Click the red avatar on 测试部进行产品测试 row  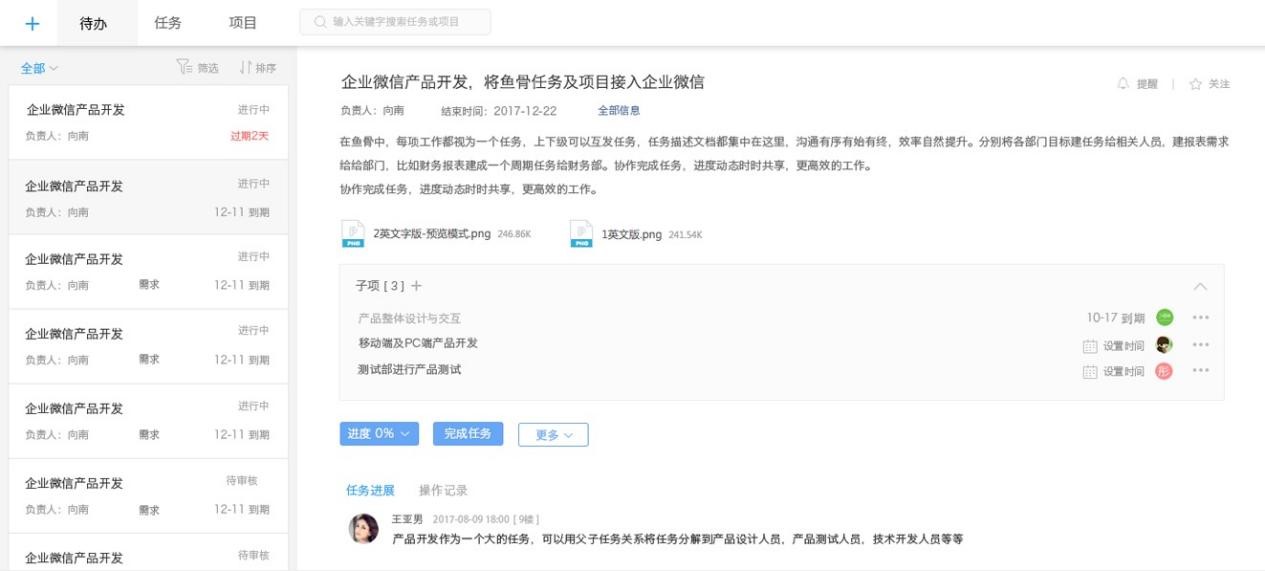(x=1164, y=371)
